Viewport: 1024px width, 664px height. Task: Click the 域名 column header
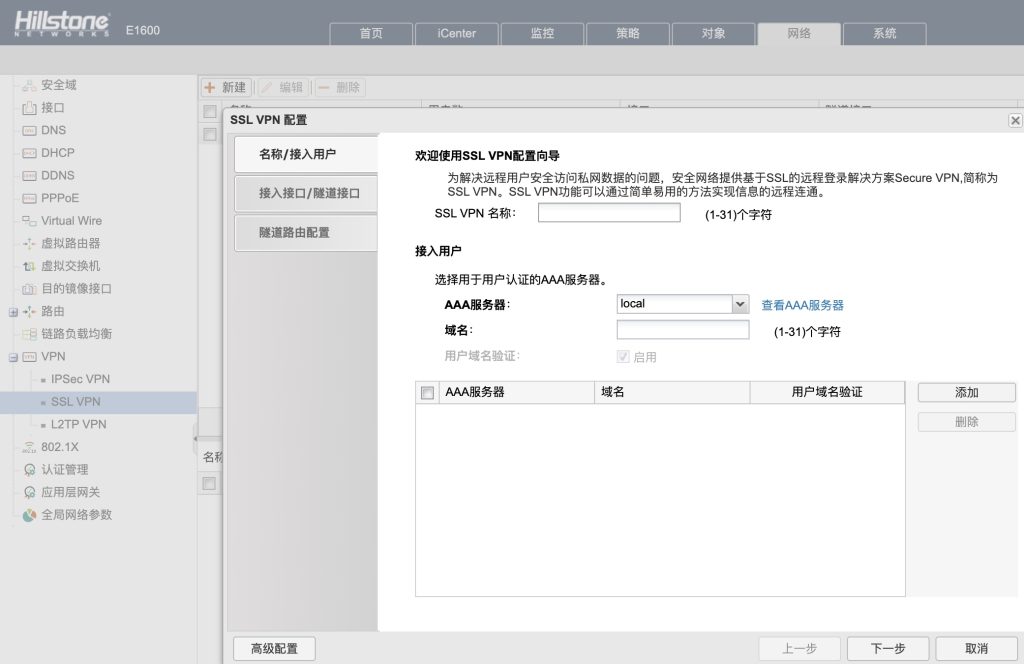click(672, 392)
